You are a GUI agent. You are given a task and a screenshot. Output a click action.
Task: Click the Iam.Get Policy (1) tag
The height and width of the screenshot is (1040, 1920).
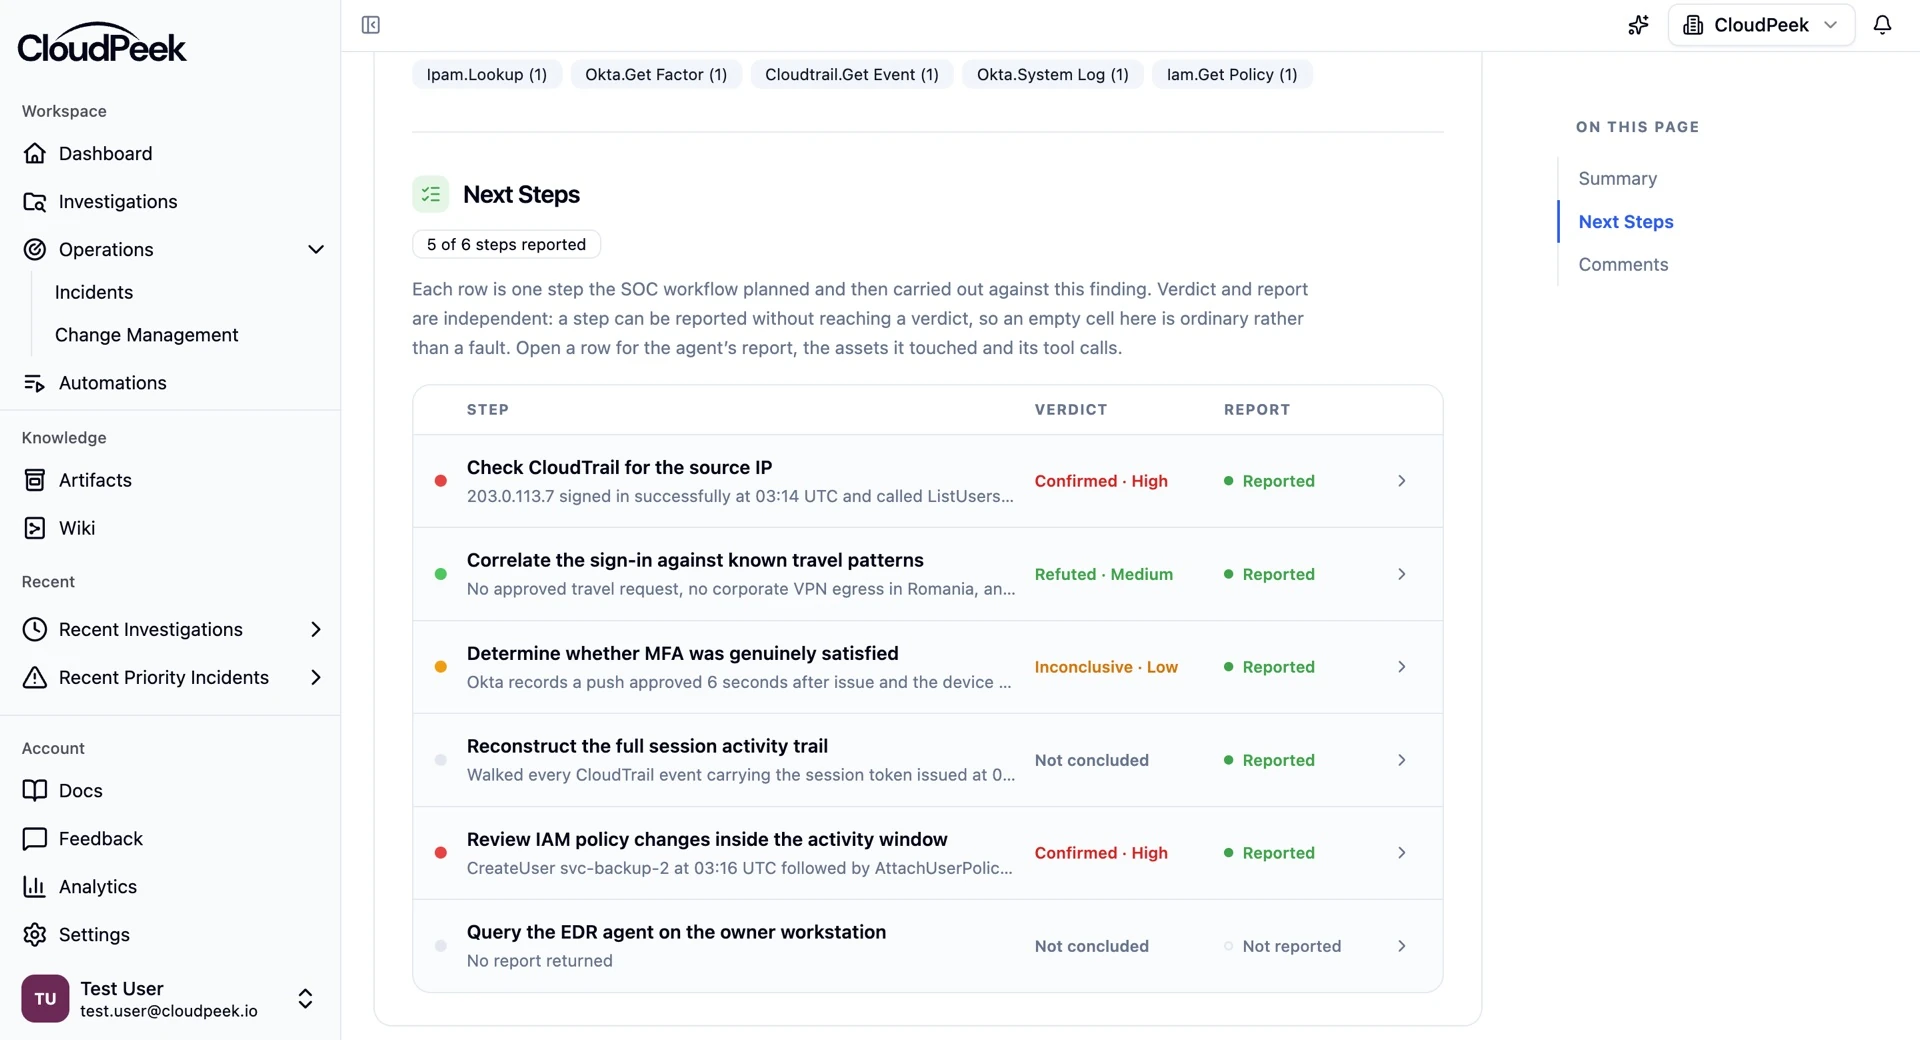1232,74
